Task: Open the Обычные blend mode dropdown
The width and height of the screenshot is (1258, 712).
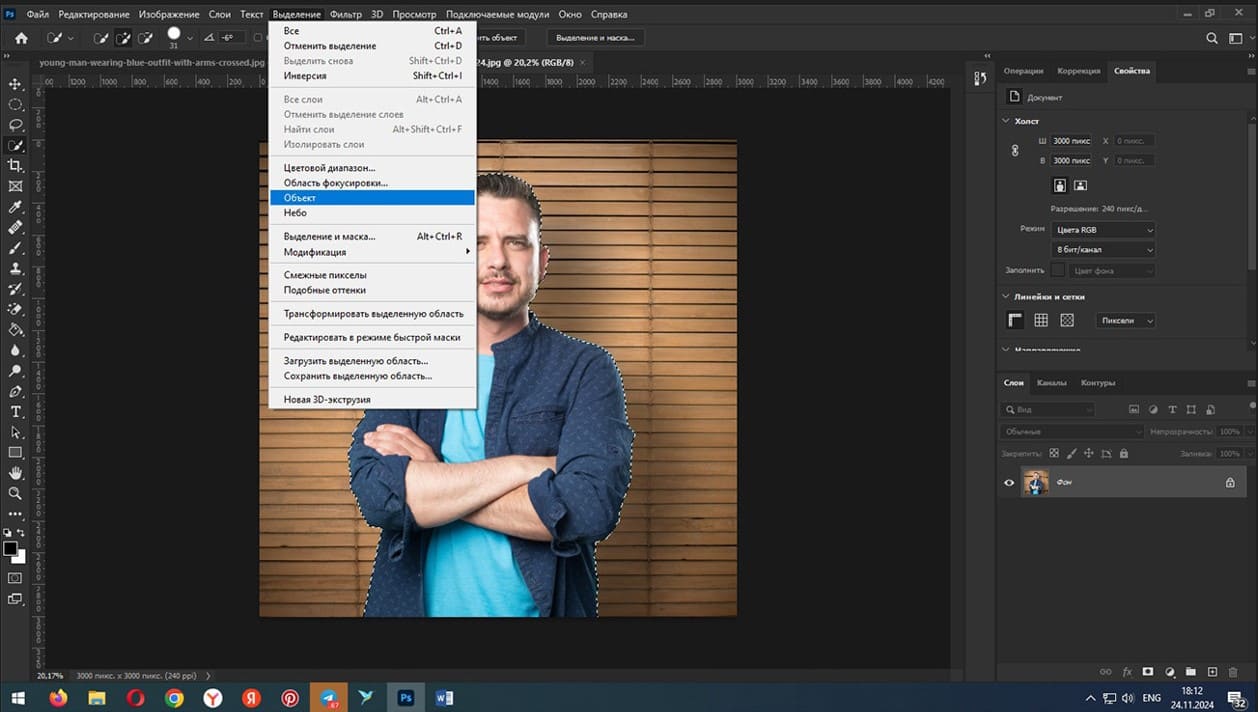Action: [x=1072, y=431]
